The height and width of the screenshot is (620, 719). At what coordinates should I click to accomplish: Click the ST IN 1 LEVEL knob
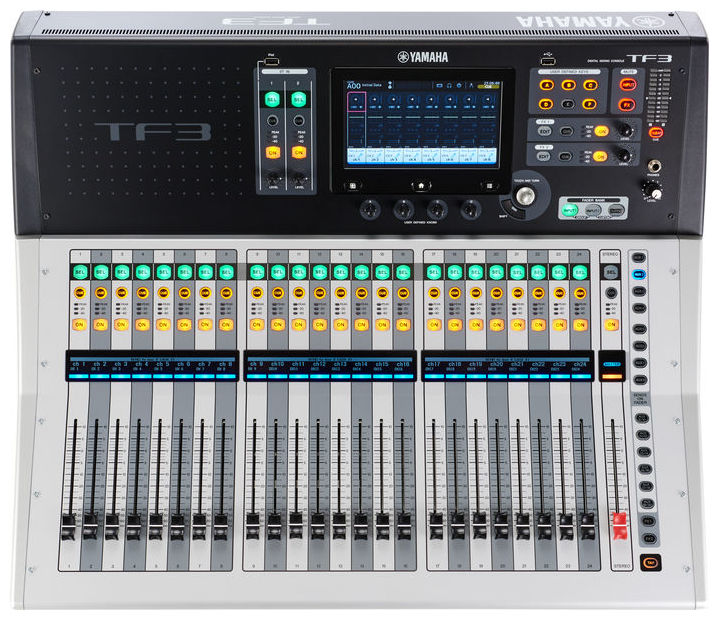click(273, 177)
